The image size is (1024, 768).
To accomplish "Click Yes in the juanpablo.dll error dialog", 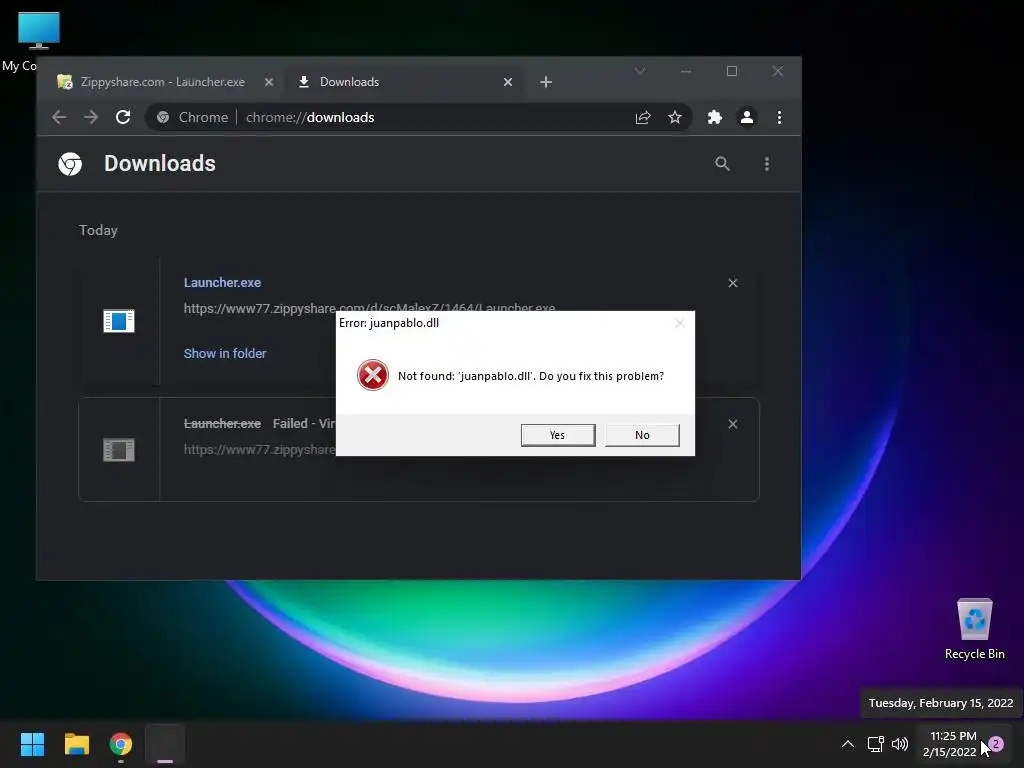I will point(558,435).
